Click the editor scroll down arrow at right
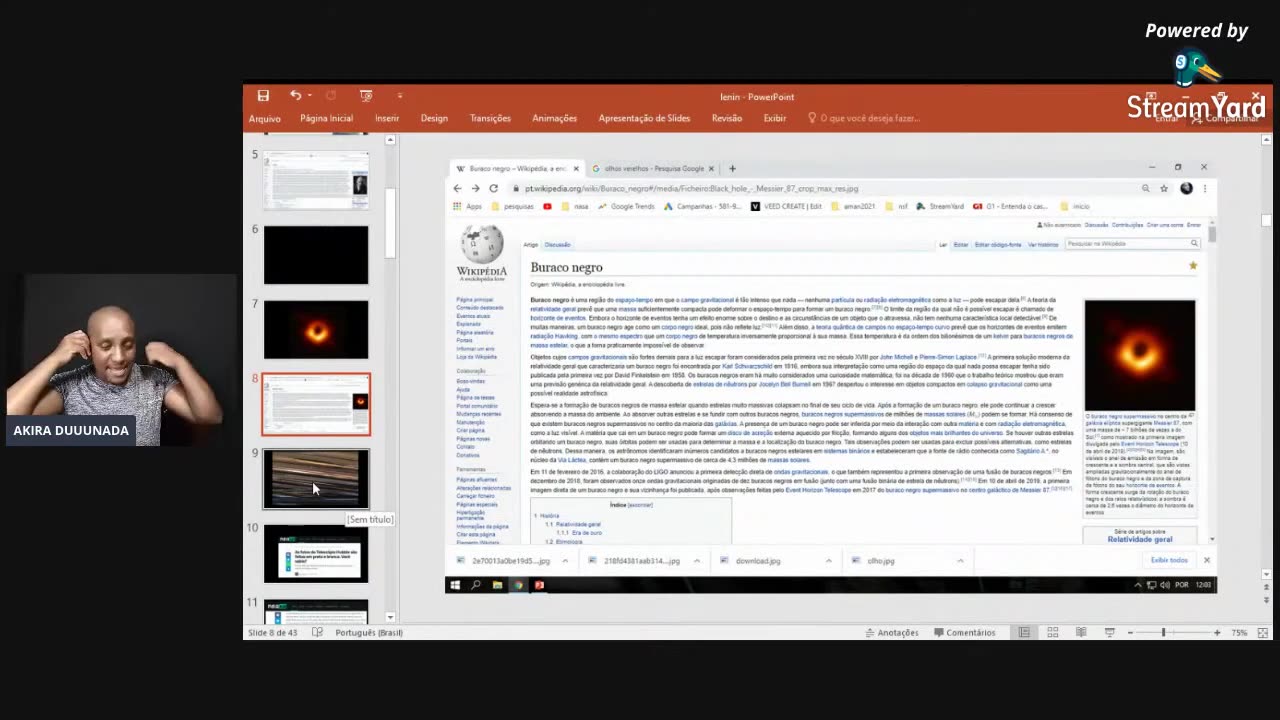Screen dimensions: 1280x720 click(x=1265, y=574)
